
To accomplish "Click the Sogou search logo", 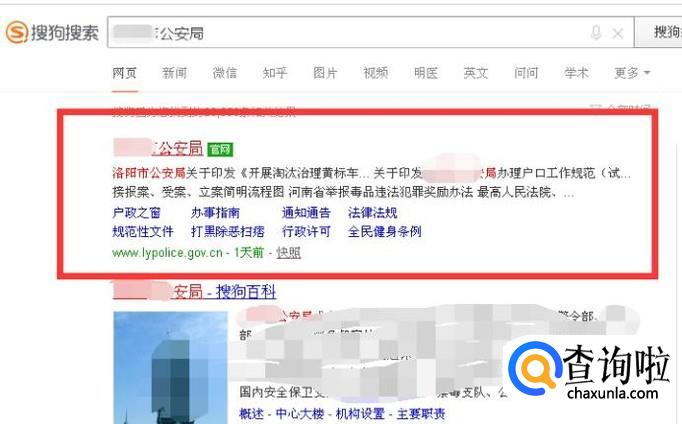I will click(52, 33).
